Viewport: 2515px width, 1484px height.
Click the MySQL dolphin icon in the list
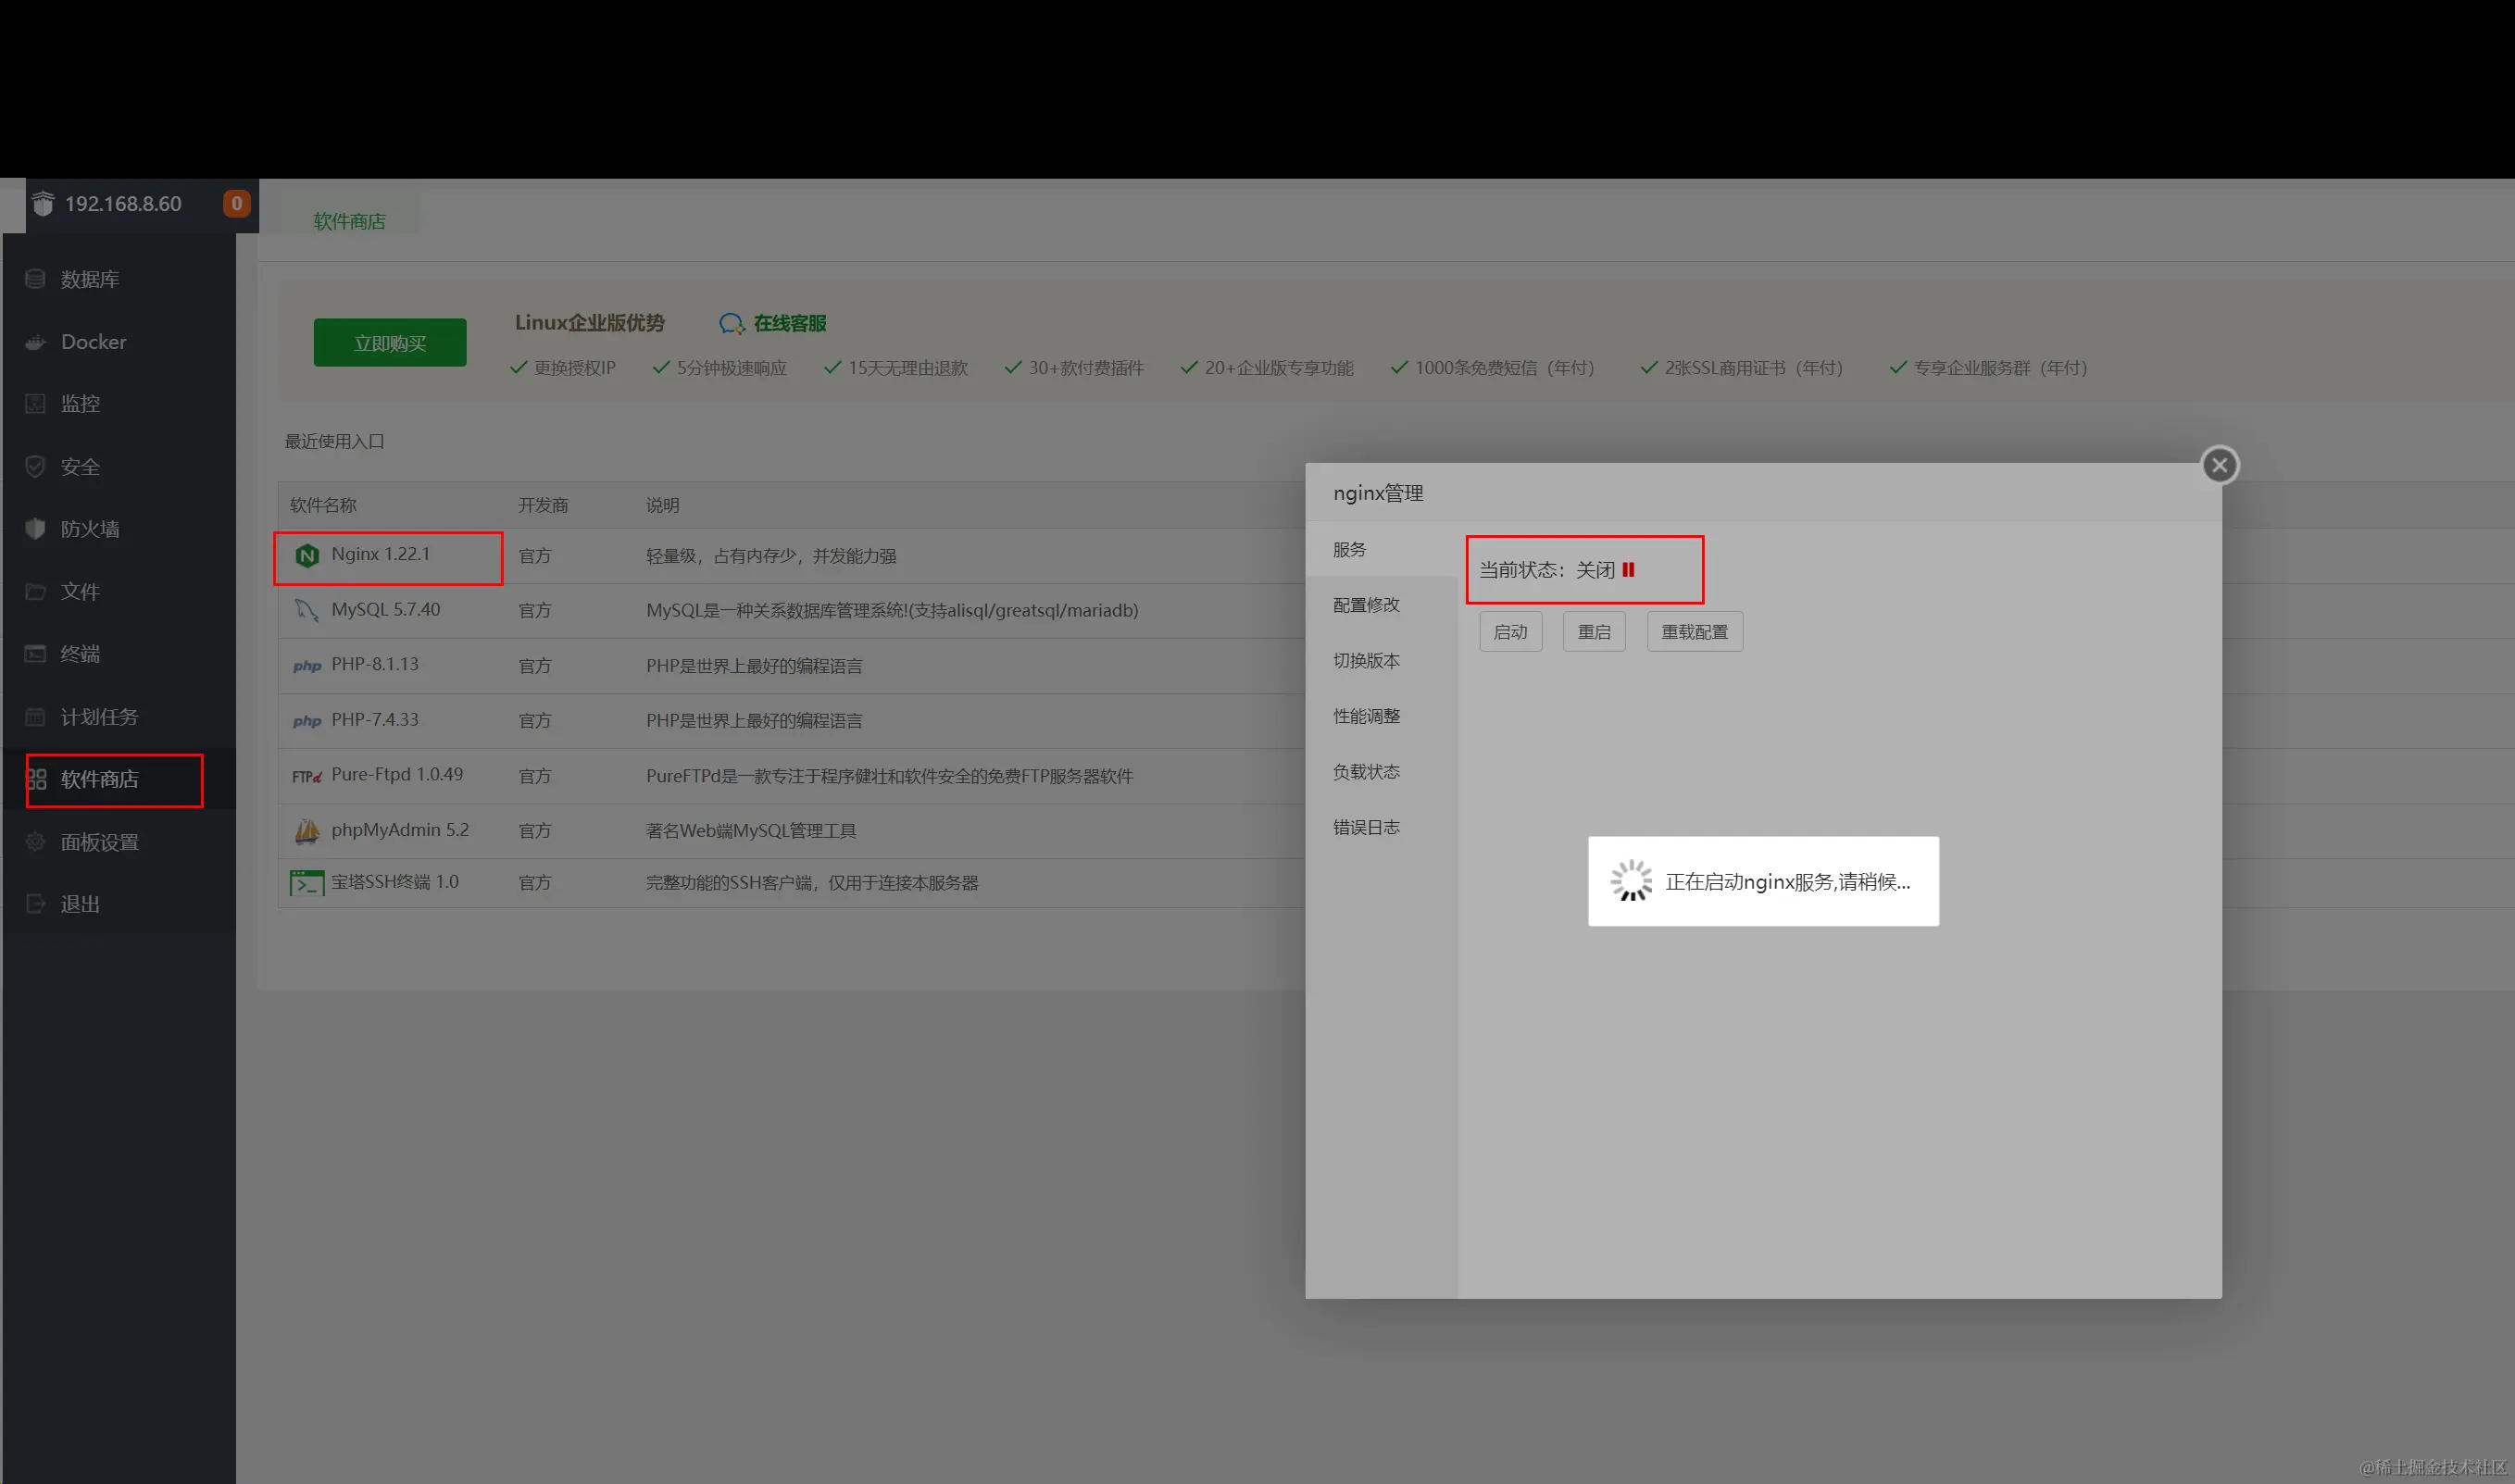click(x=306, y=610)
